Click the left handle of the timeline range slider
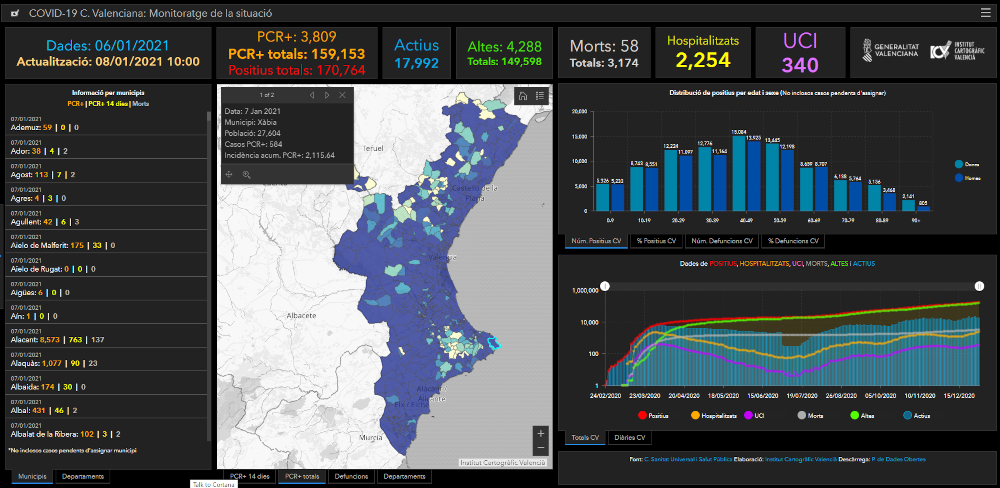The height and width of the screenshot is (488, 1000). tap(604, 287)
